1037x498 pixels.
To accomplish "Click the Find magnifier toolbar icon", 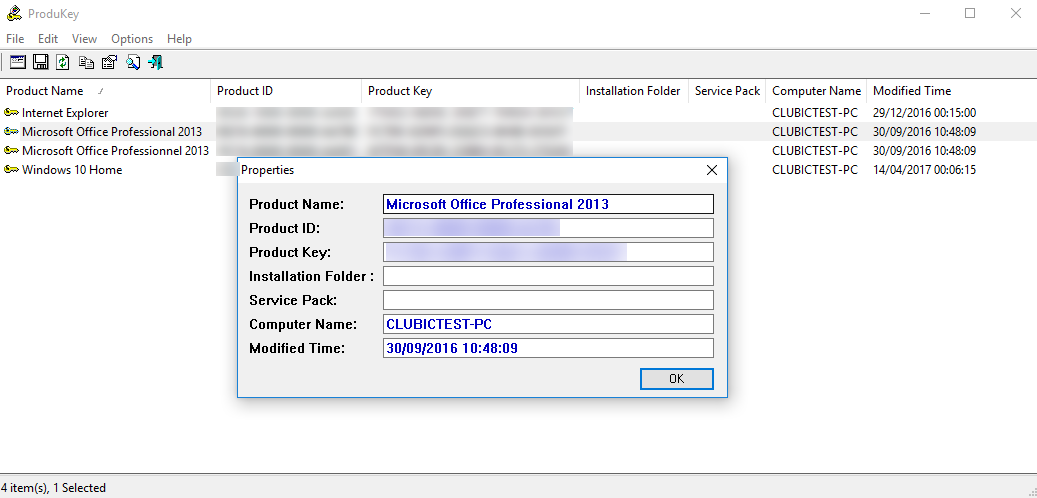I will point(133,62).
